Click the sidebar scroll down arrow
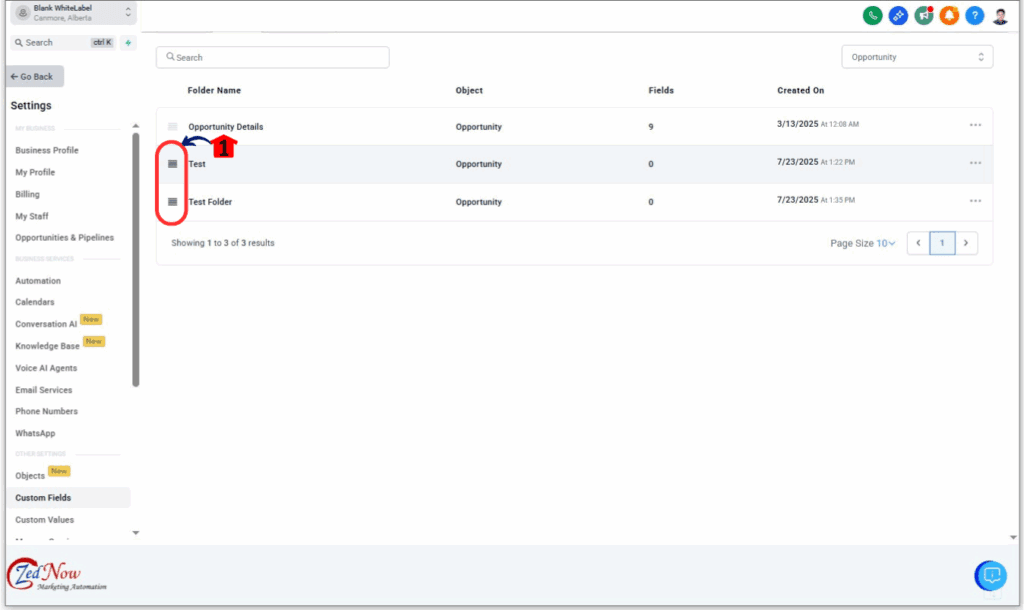This screenshot has width=1024, height=610. 135,533
